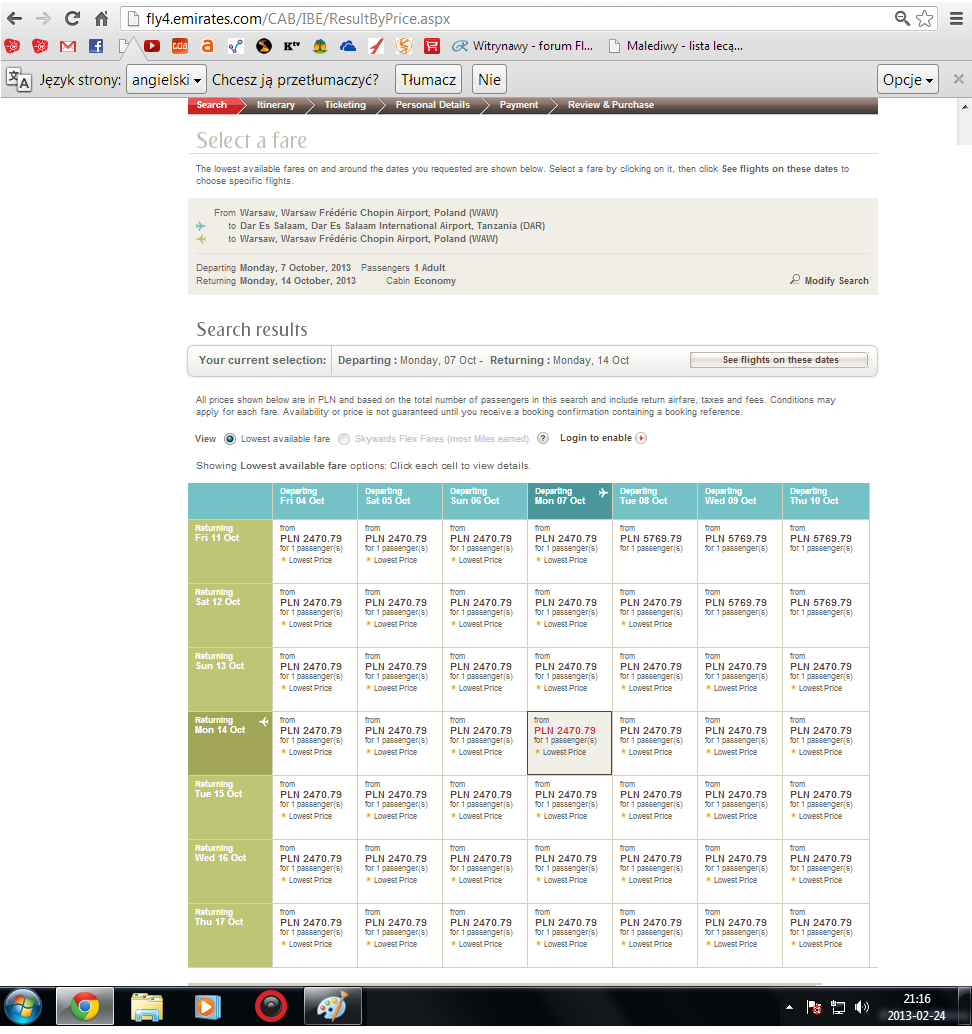Bookmark this page with the star icon

(x=925, y=18)
